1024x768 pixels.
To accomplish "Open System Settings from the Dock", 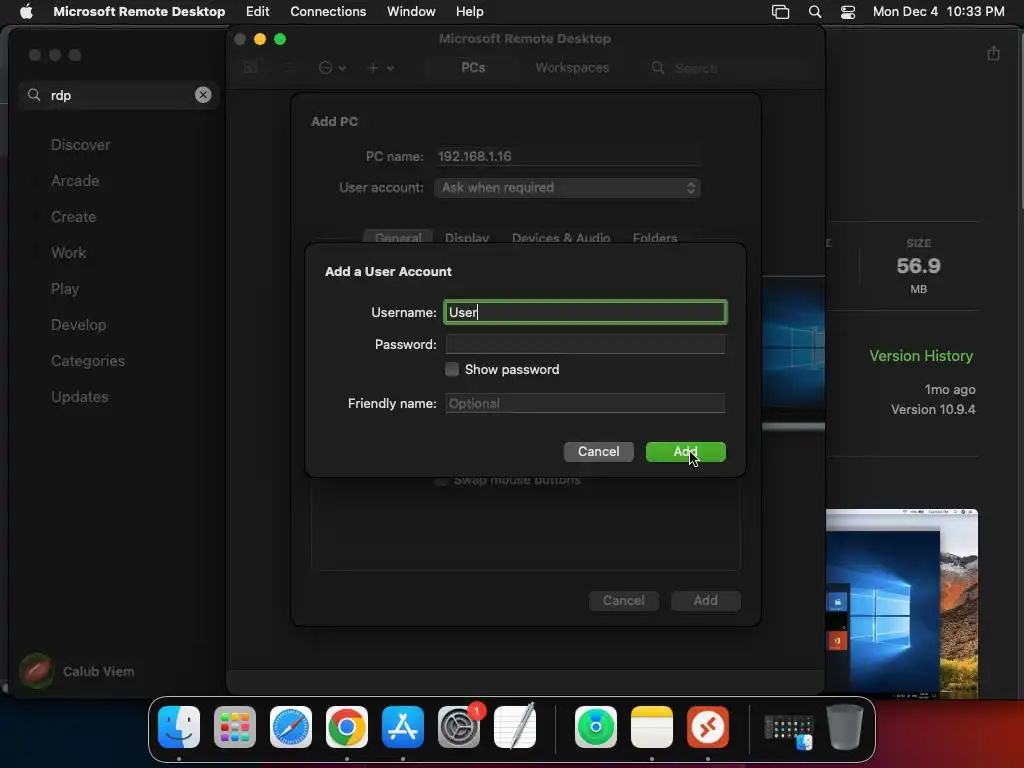I will click(459, 726).
